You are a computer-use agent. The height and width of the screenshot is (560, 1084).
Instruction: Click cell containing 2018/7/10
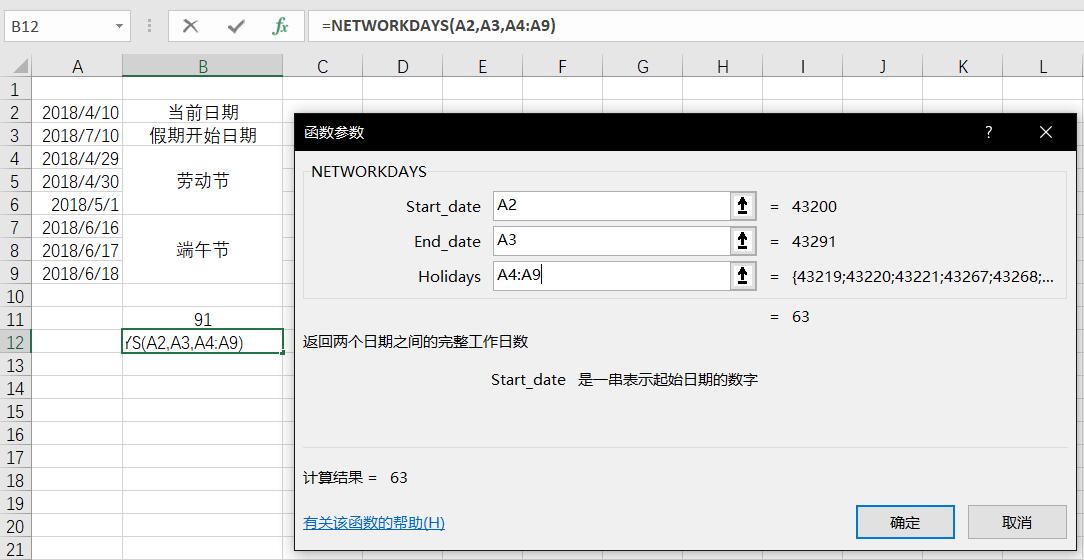click(77, 135)
